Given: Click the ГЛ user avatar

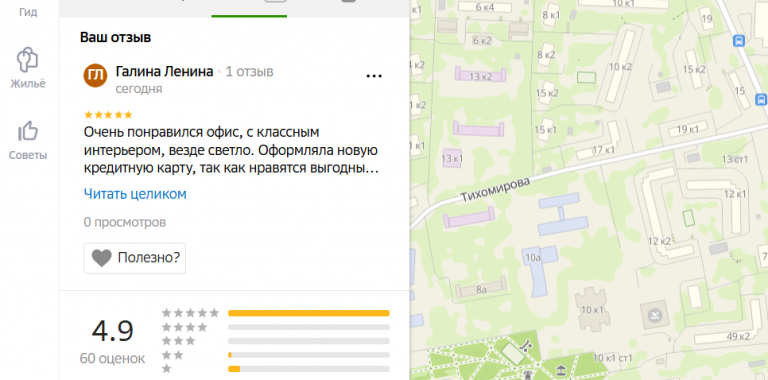Looking at the screenshot, I should click(95, 75).
